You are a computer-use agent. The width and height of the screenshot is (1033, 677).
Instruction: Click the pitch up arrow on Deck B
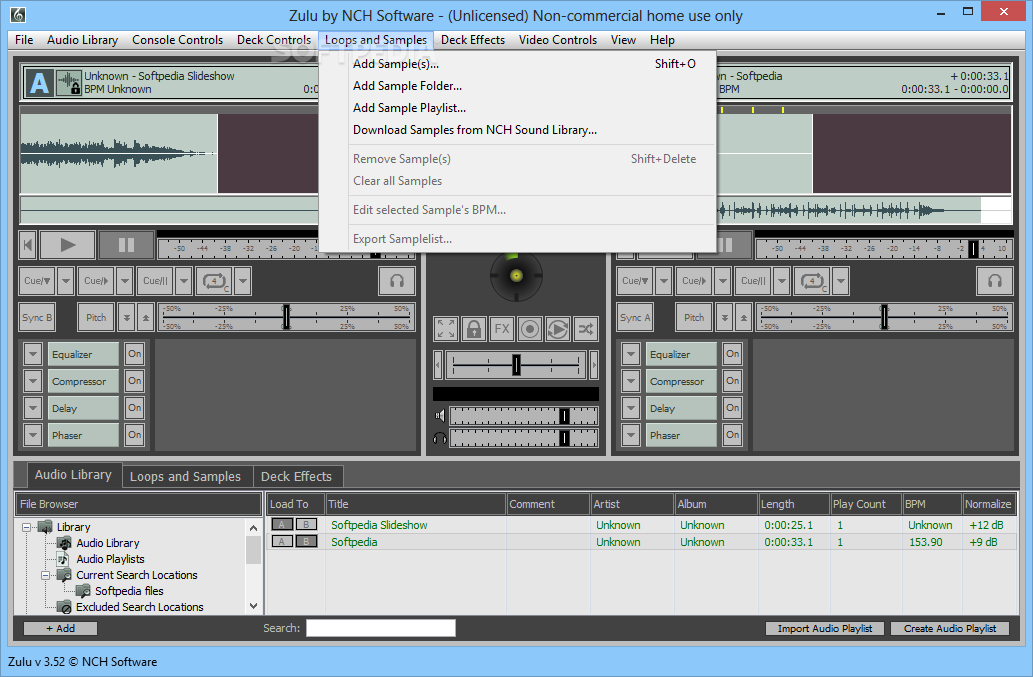coord(743,317)
